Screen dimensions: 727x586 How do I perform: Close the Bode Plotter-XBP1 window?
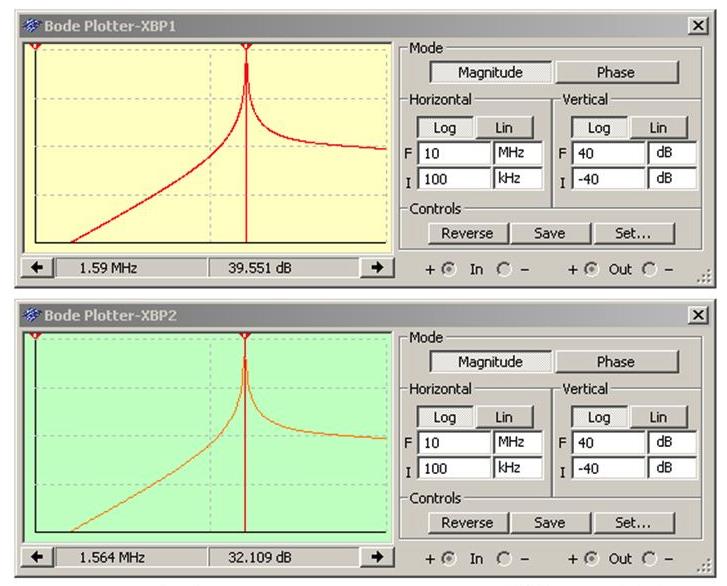697,26
